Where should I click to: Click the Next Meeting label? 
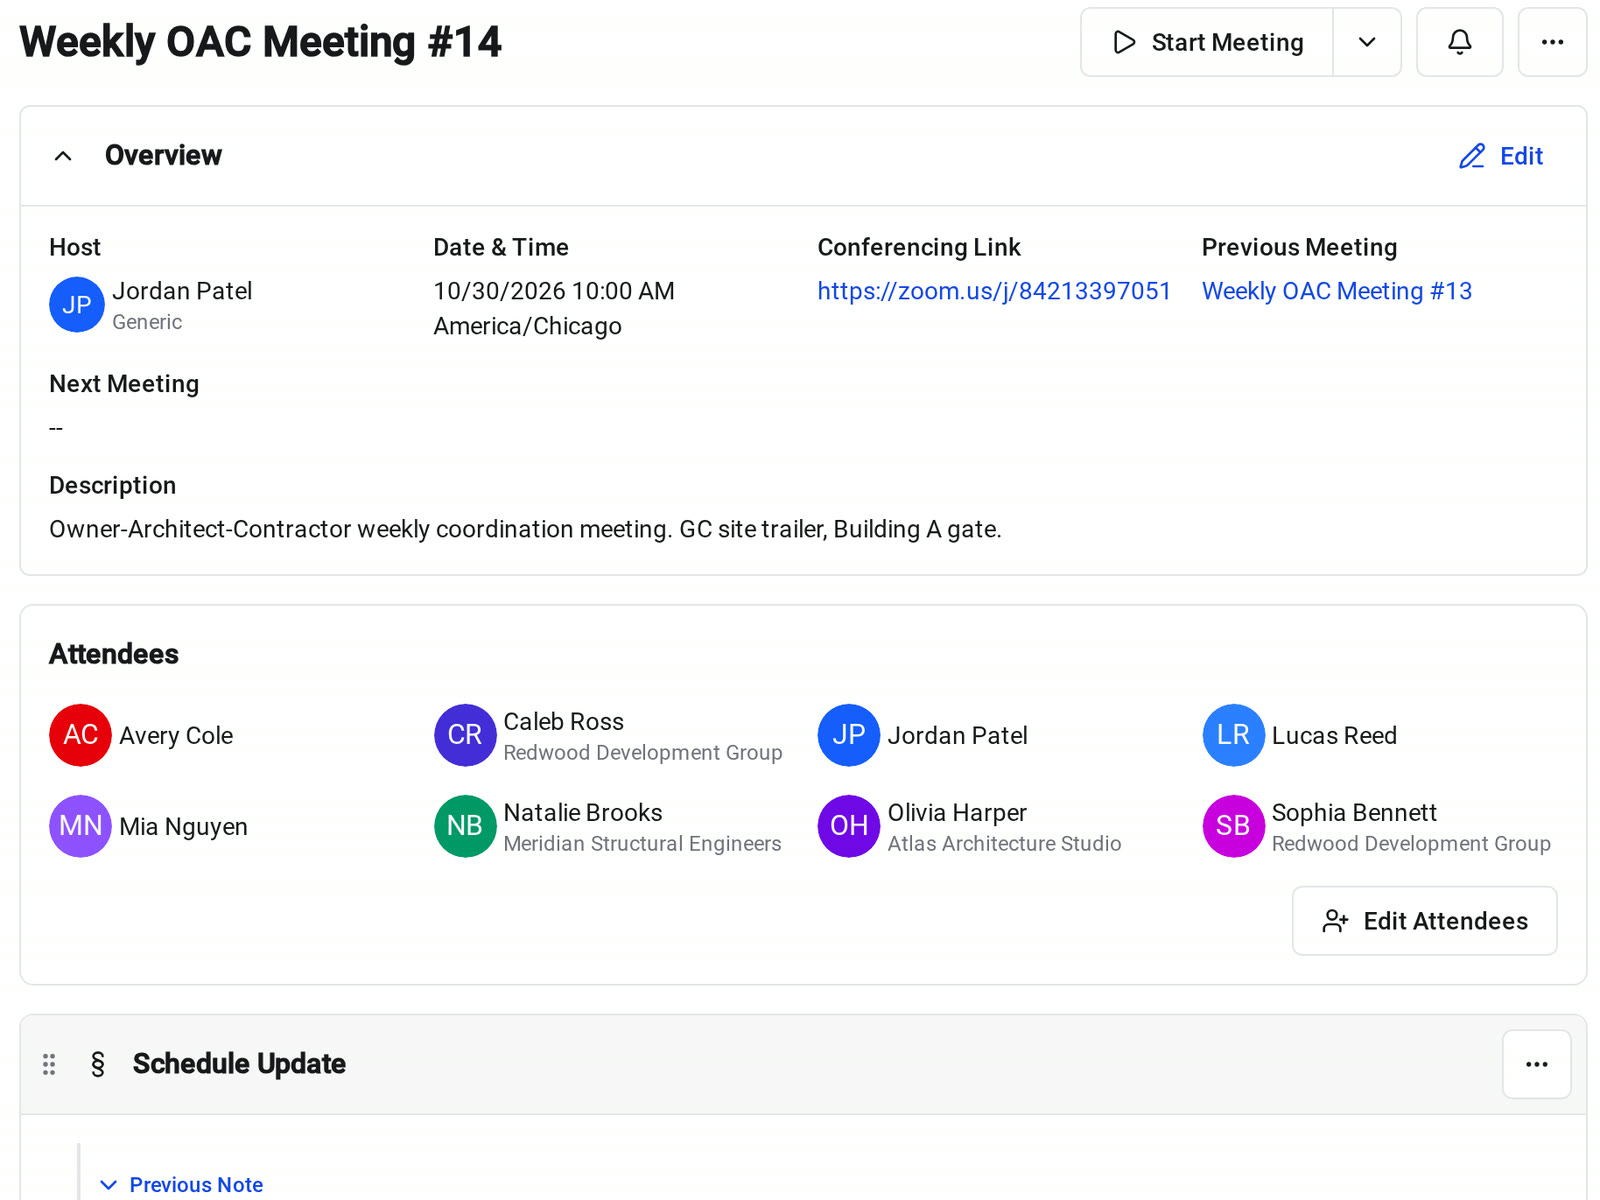[x=124, y=384]
